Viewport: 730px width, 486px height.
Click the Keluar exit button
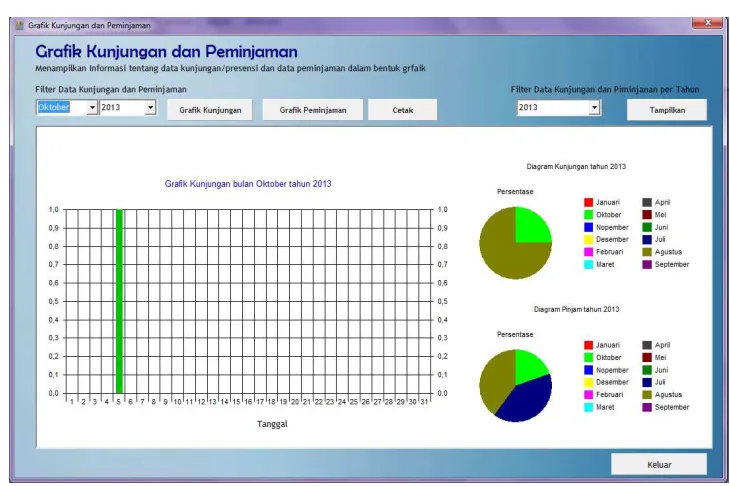pos(659,464)
